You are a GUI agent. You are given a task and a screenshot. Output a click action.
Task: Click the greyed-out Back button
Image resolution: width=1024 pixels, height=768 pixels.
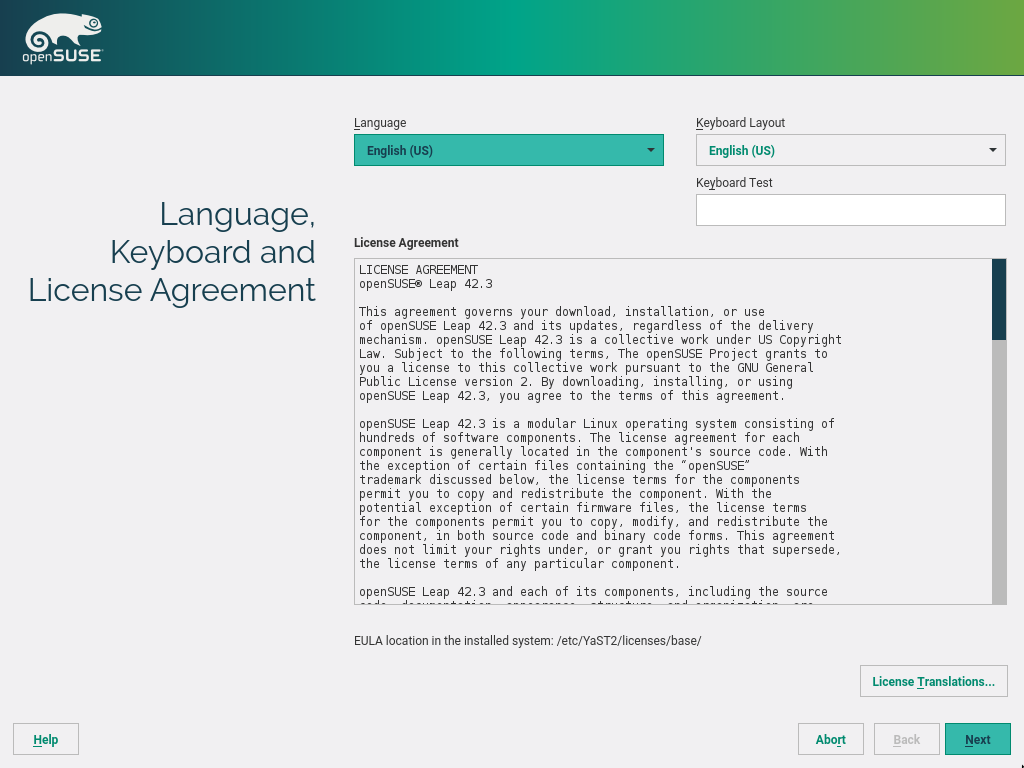(x=906, y=739)
